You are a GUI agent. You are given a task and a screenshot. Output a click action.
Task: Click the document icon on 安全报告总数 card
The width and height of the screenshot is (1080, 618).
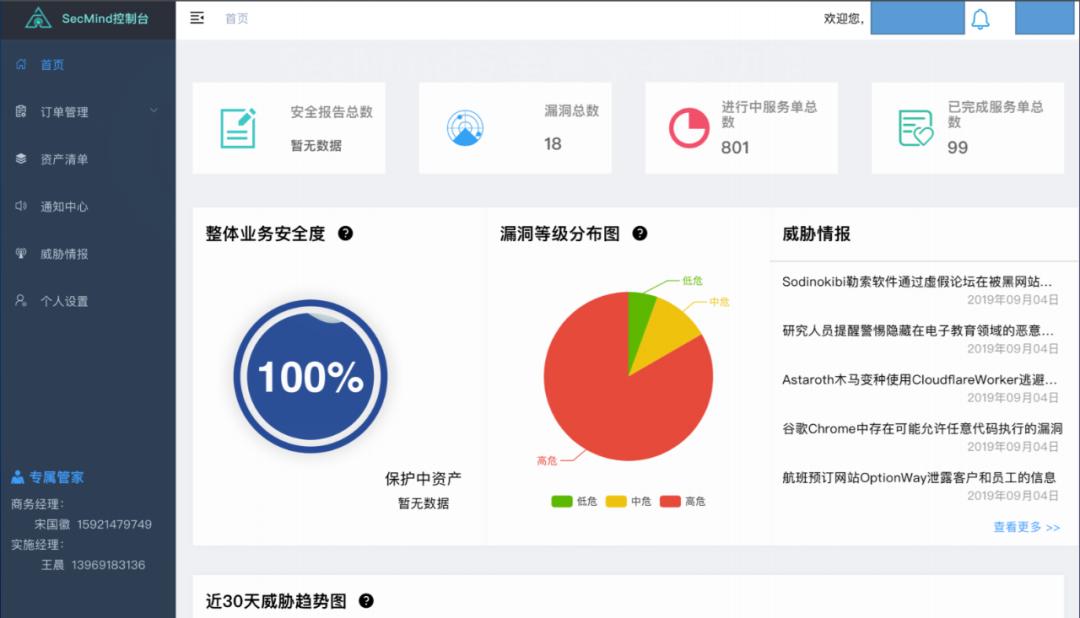coord(237,128)
